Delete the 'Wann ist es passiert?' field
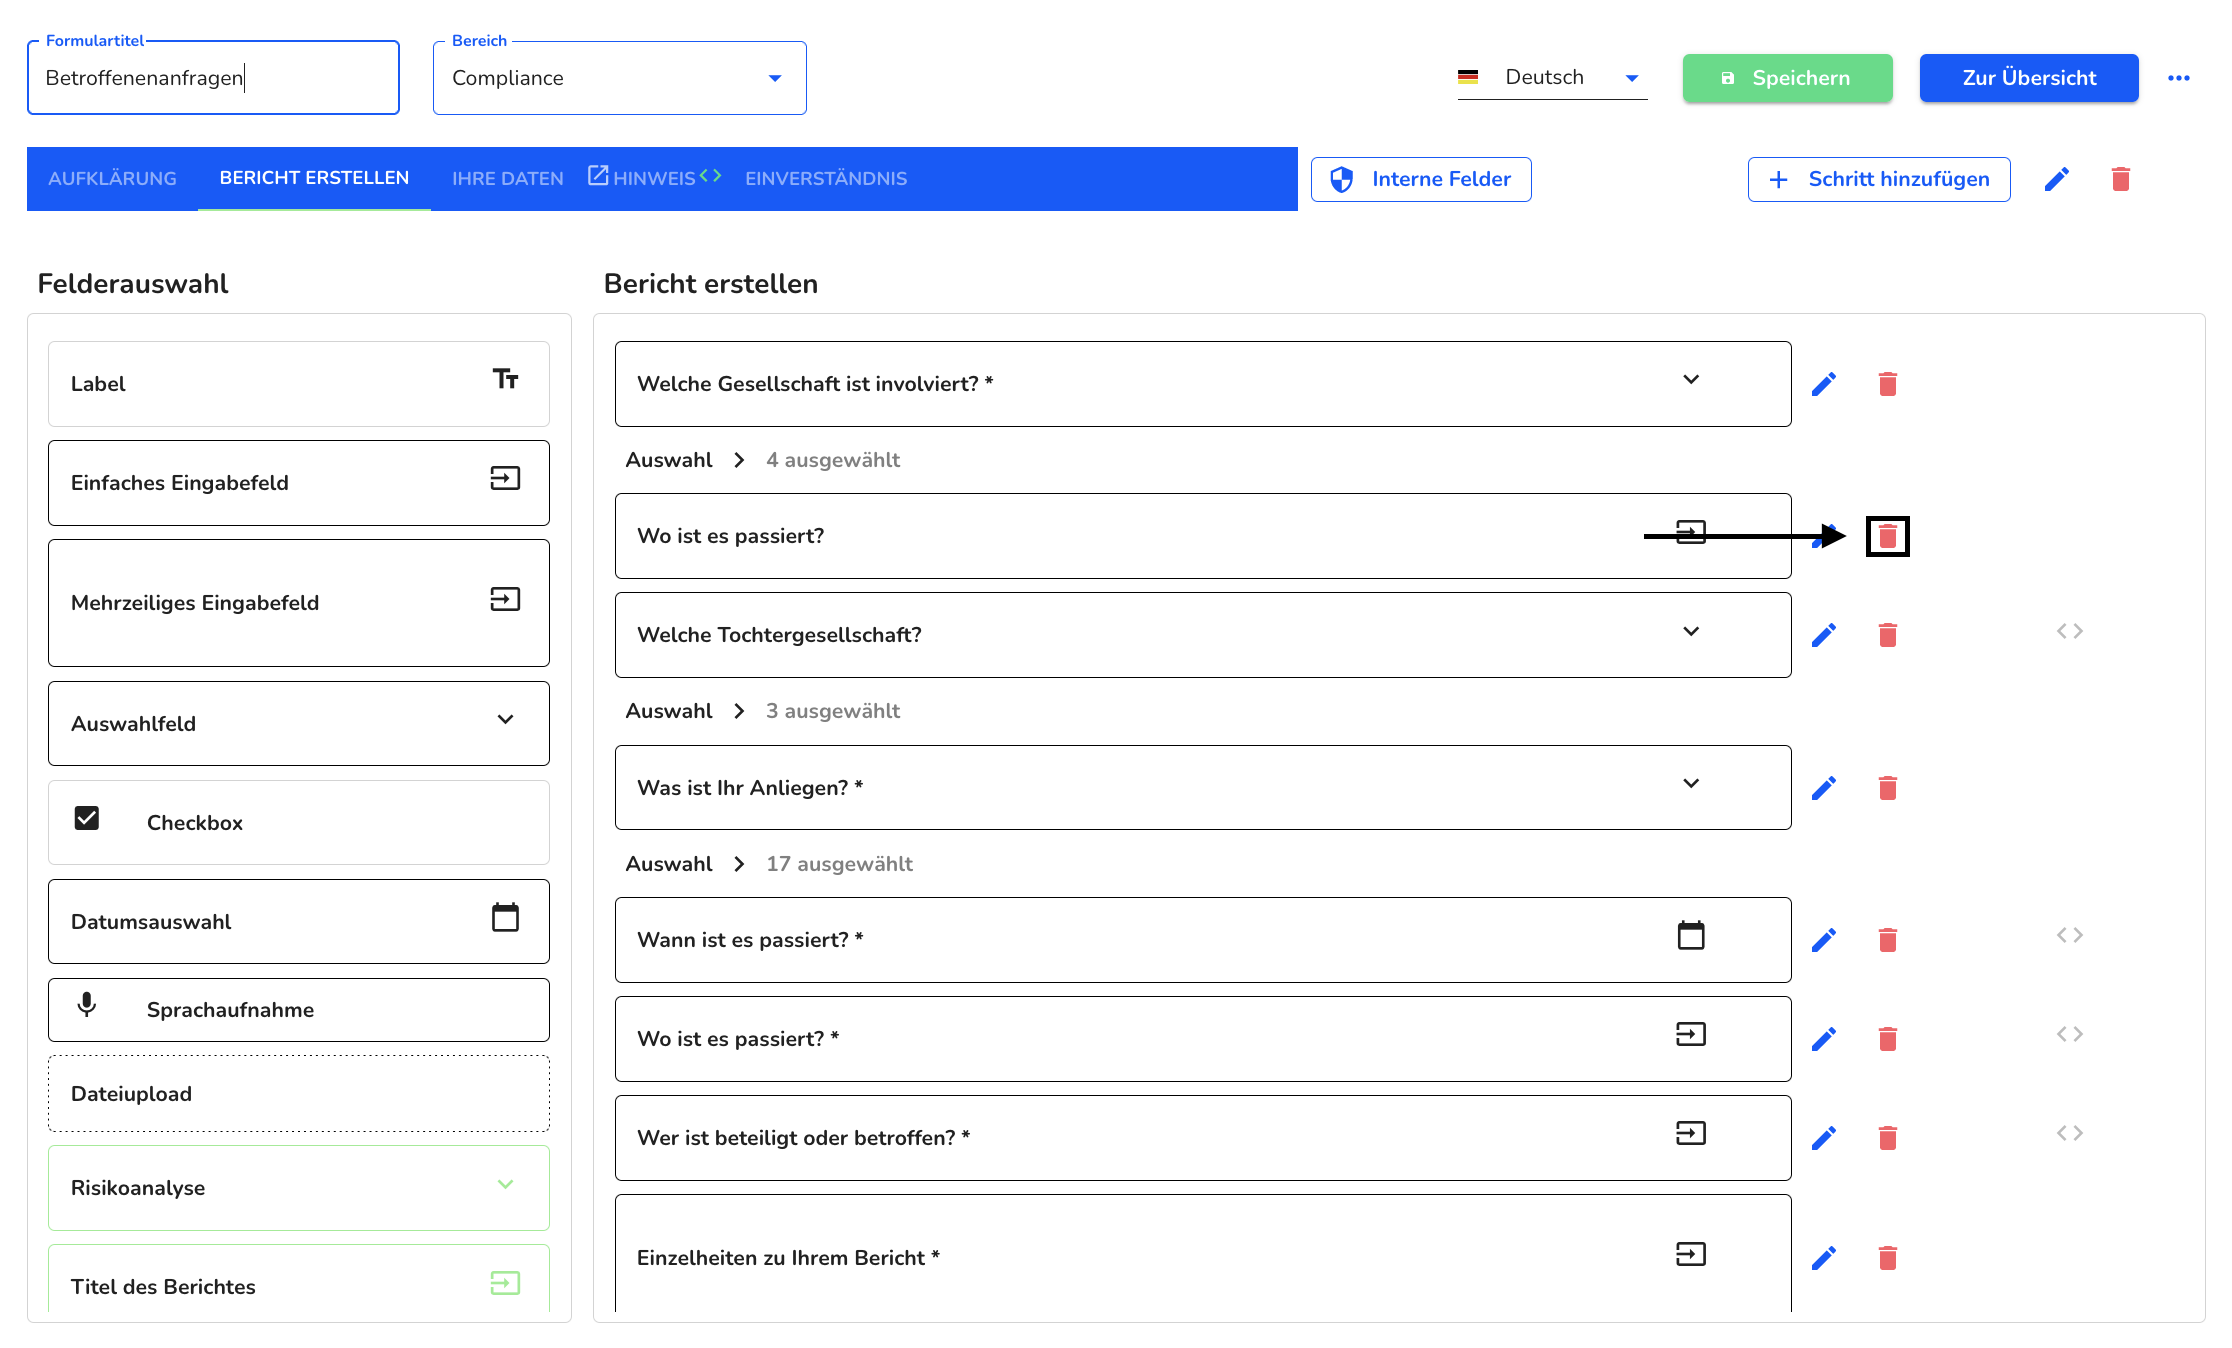The height and width of the screenshot is (1348, 2232). pos(1887,940)
